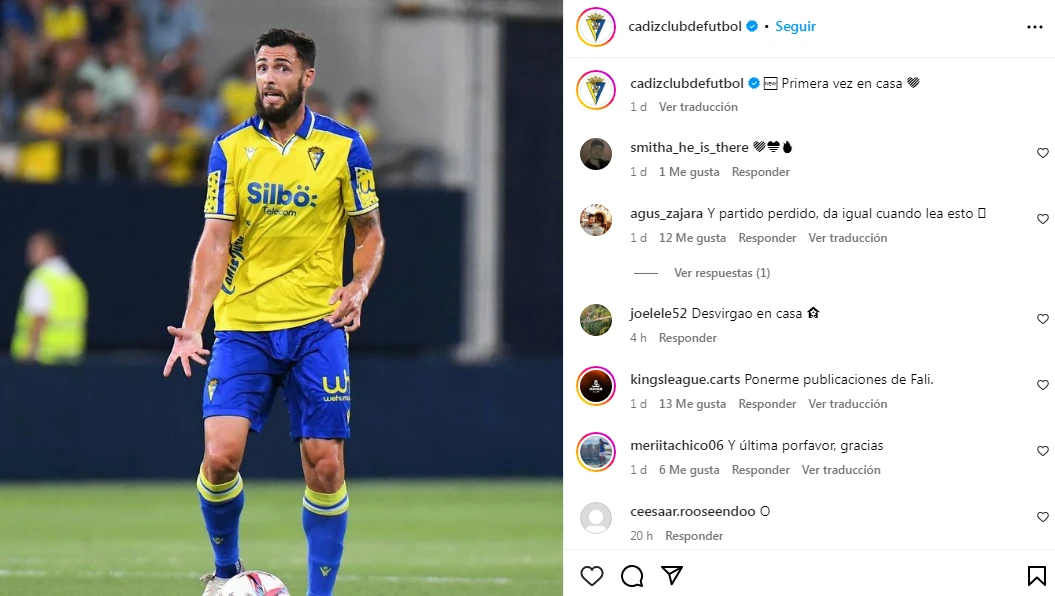Click the Cádiz player photo
Viewport: 1055px width, 596px height.
point(281,298)
